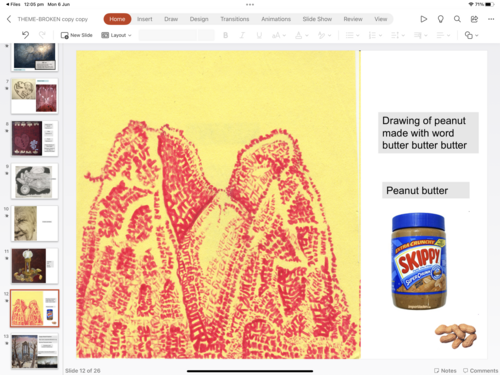
Task: Open the three-dot more options menu
Action: point(491,19)
